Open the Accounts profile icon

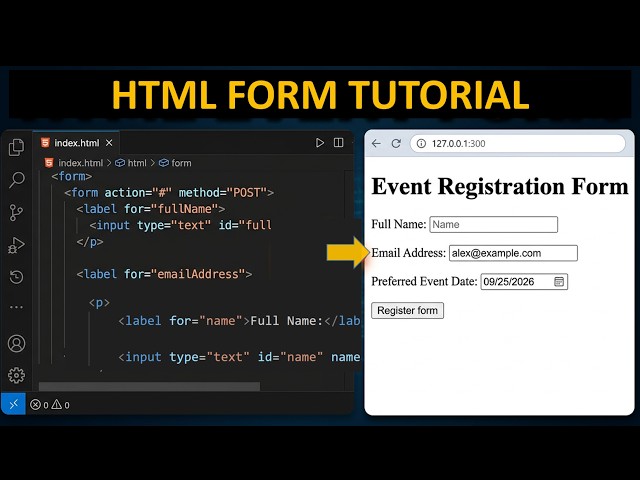click(16, 343)
